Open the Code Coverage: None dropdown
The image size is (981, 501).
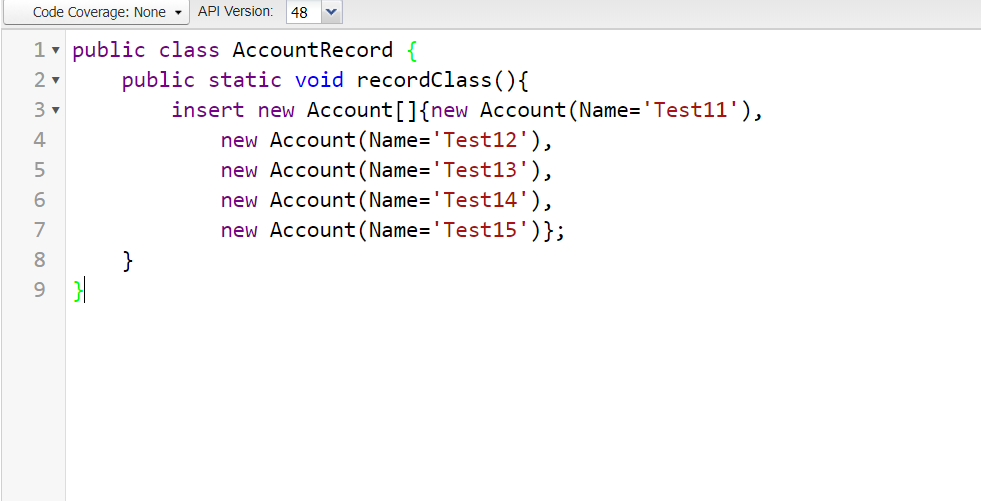pyautogui.click(x=96, y=12)
